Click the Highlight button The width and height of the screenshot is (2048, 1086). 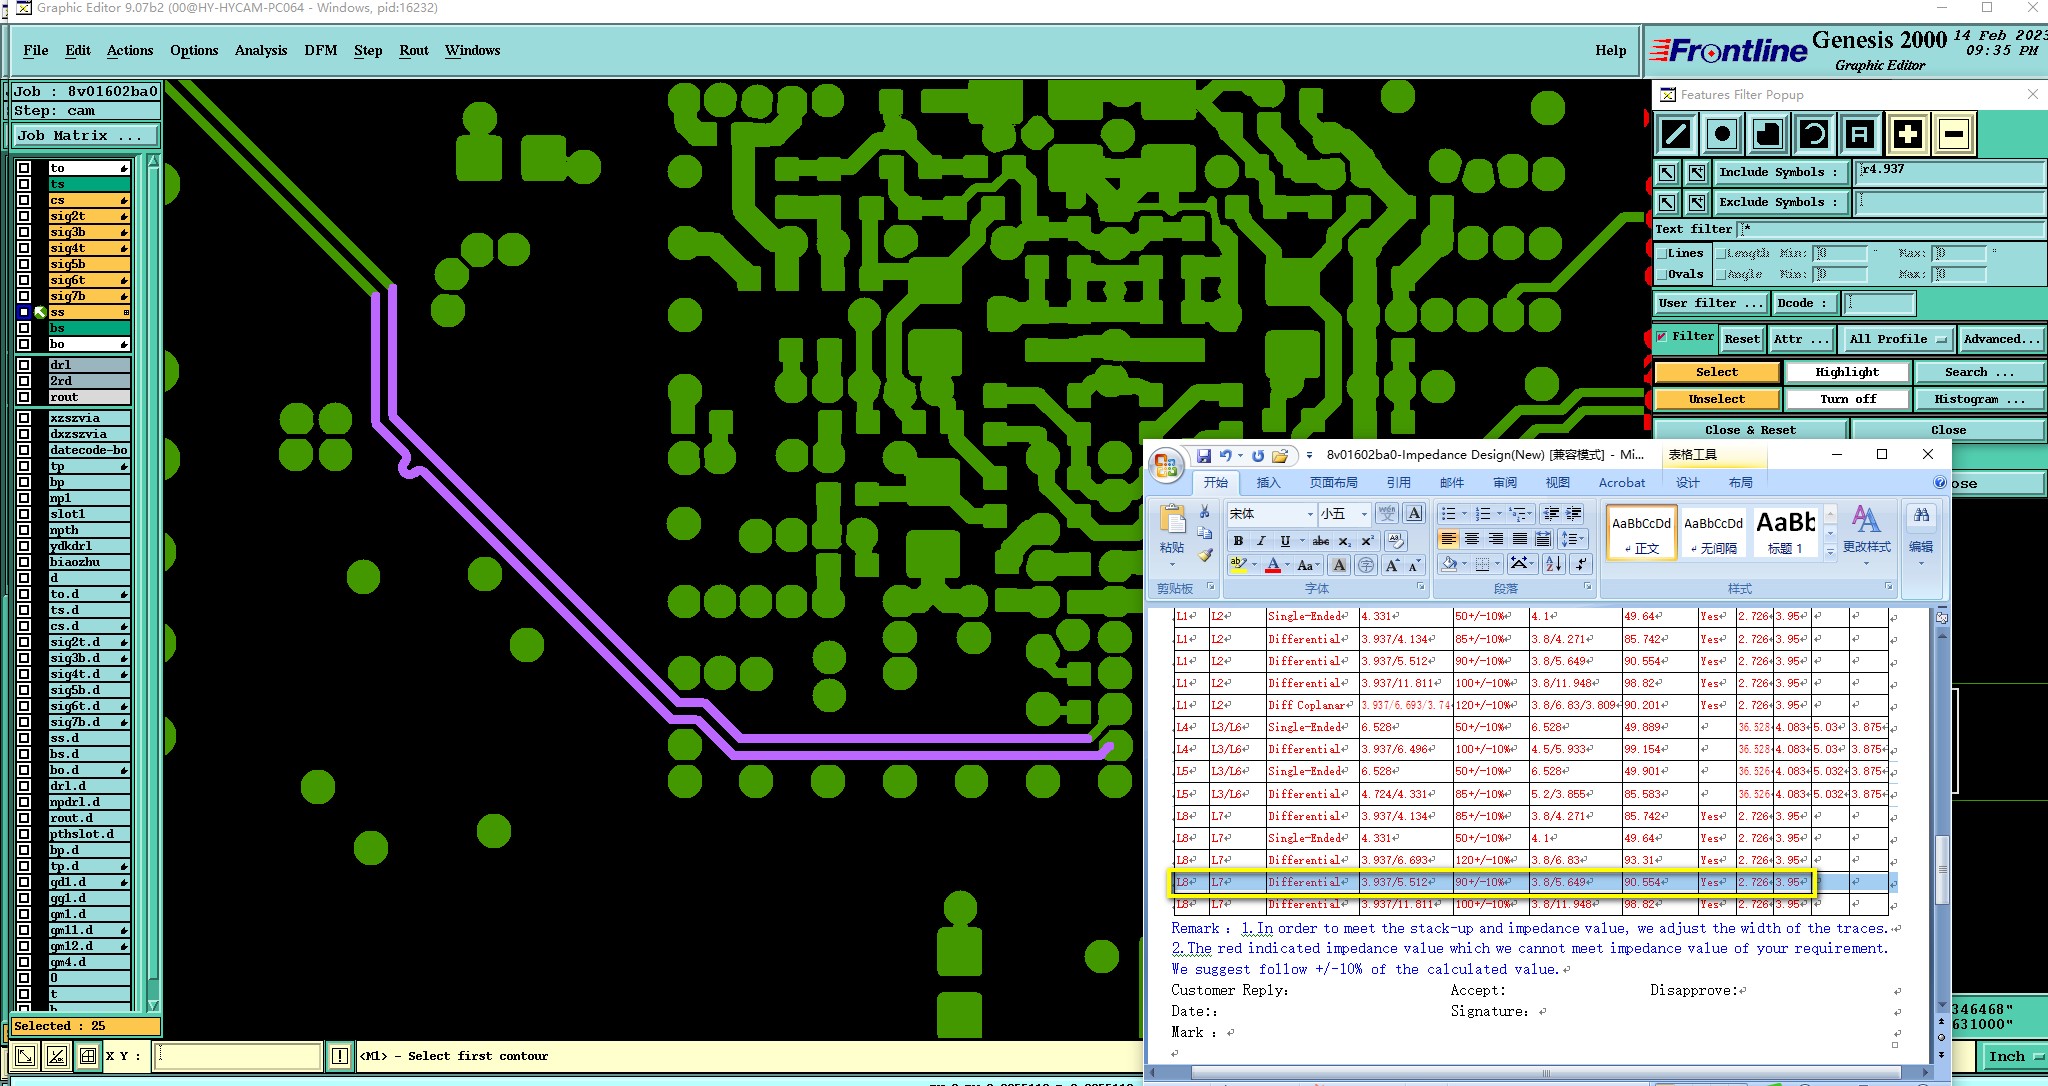pos(1847,372)
